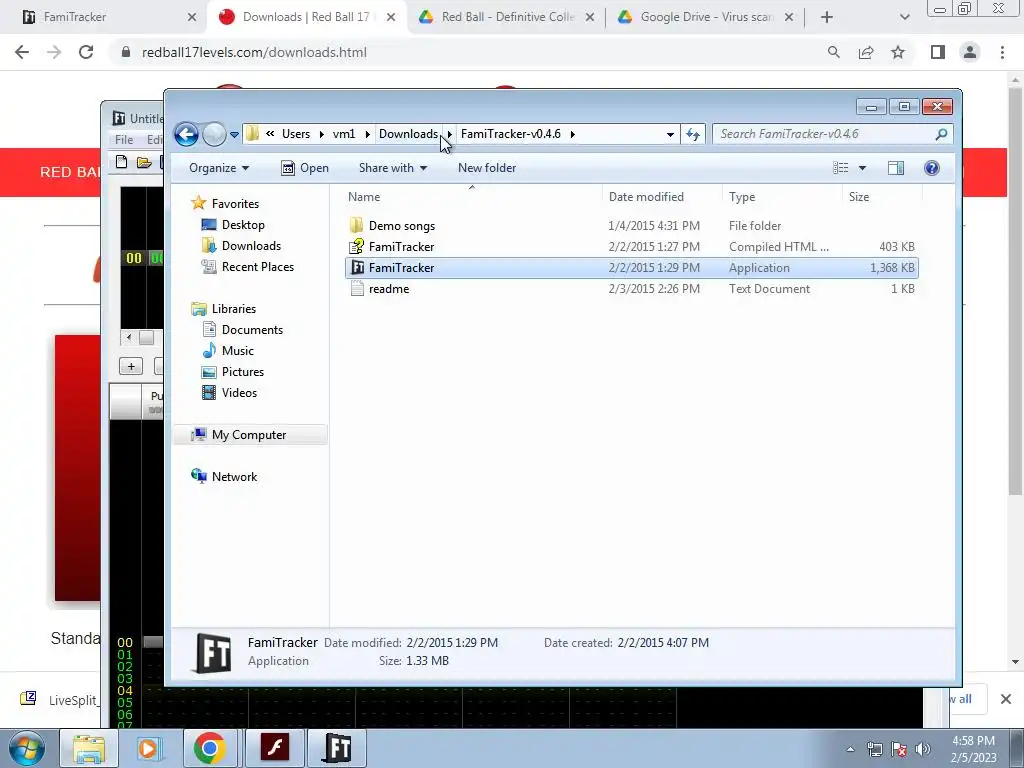The image size is (1024, 768).
Task: Toggle the preview pane icon
Action: 896,168
